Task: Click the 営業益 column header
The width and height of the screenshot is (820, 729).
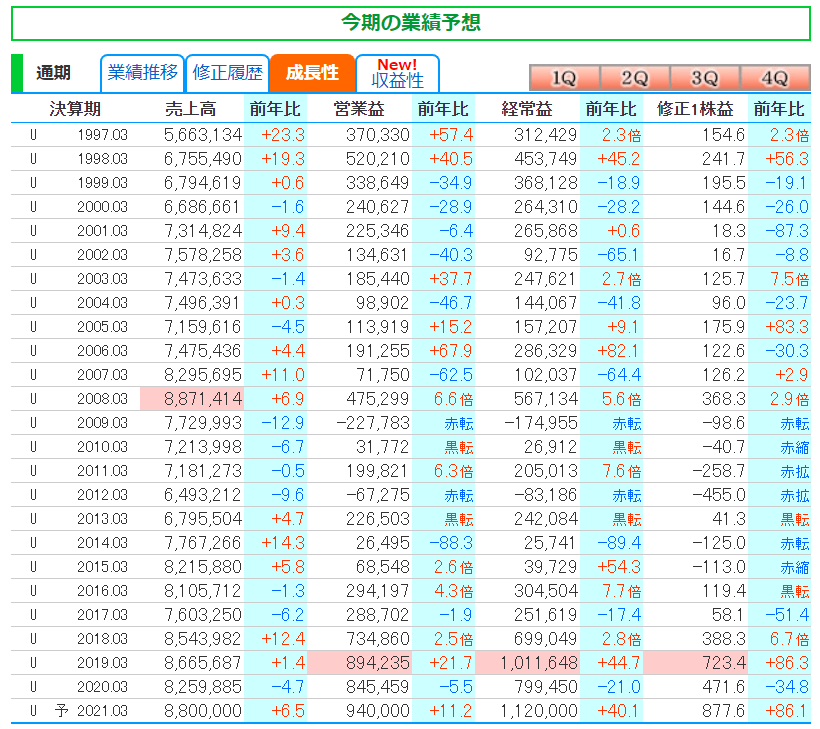Action: [357, 109]
